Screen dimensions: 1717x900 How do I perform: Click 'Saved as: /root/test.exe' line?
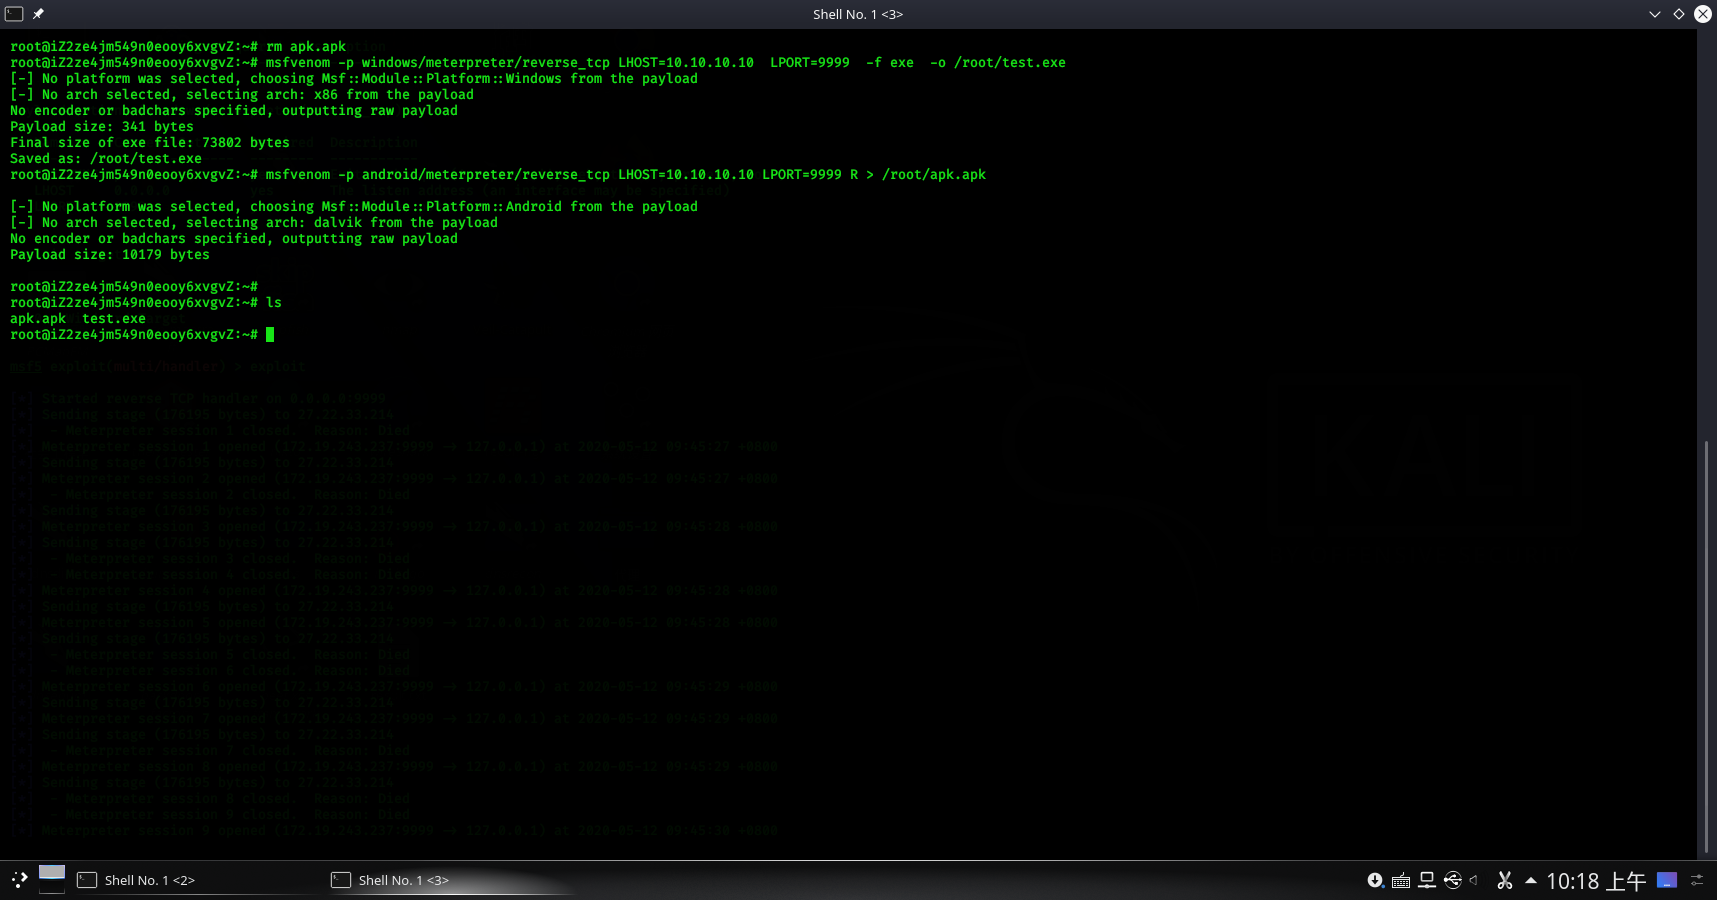click(x=106, y=159)
